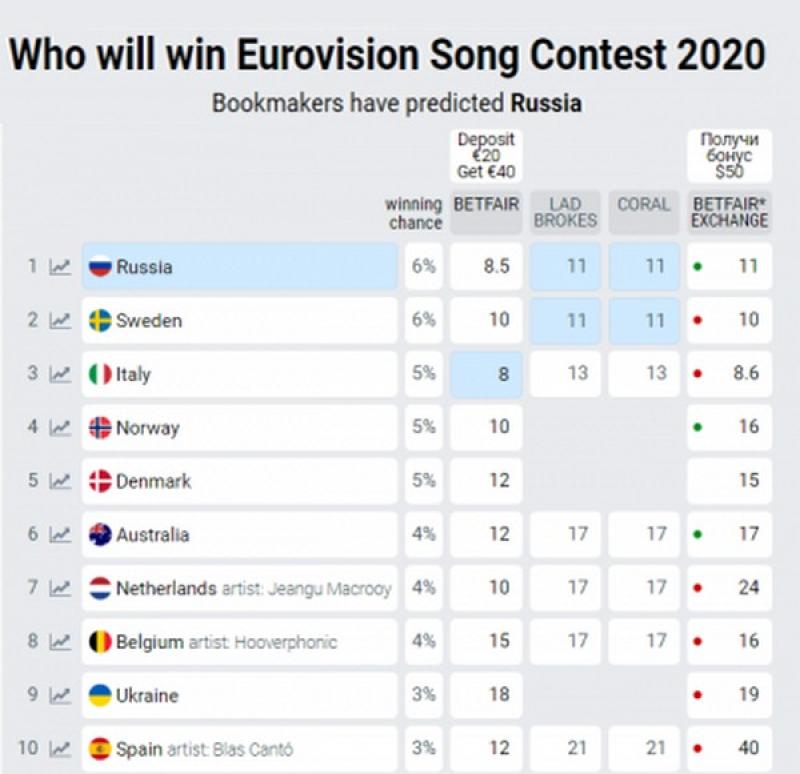This screenshot has width=800, height=774.
Task: Click the Получи бонус $50 offer
Action: (730, 156)
